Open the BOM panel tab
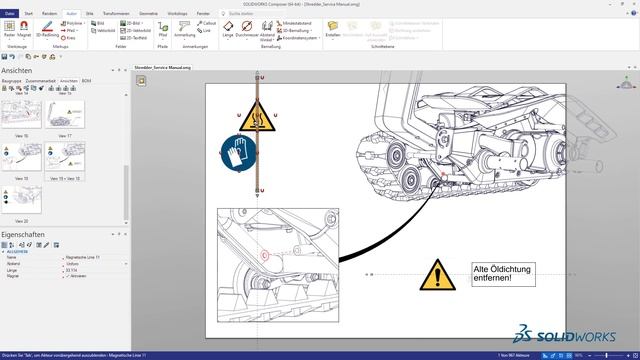The height and width of the screenshot is (360, 640). [86, 81]
